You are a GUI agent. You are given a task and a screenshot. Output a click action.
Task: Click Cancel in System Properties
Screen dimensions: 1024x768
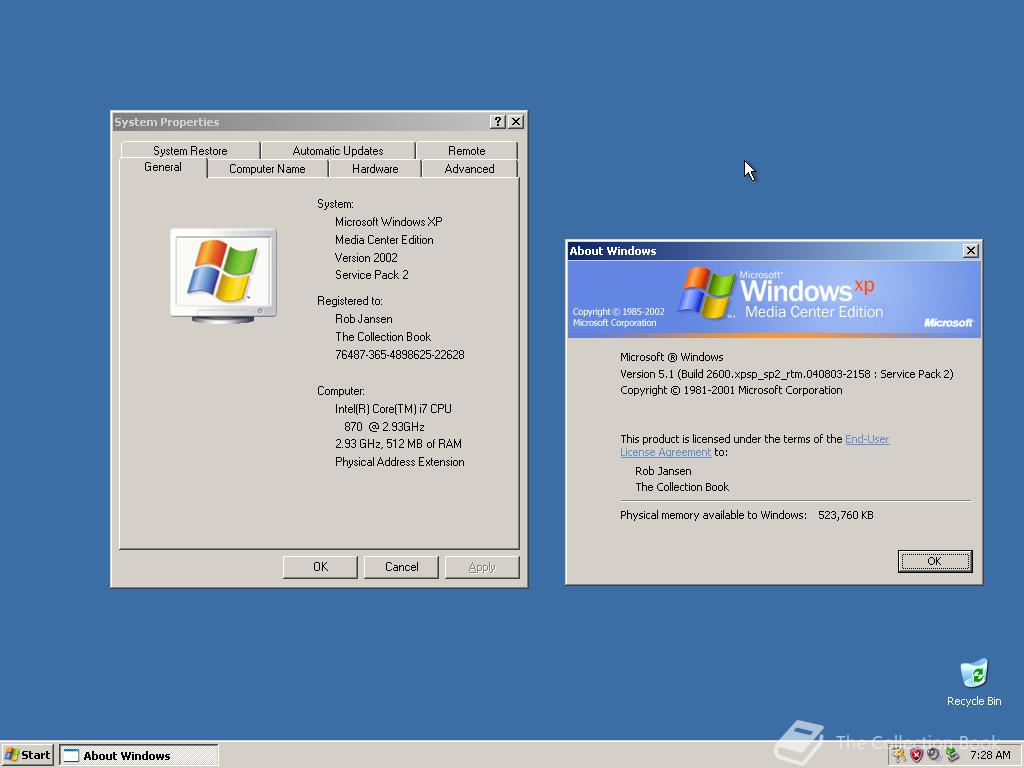coord(401,567)
